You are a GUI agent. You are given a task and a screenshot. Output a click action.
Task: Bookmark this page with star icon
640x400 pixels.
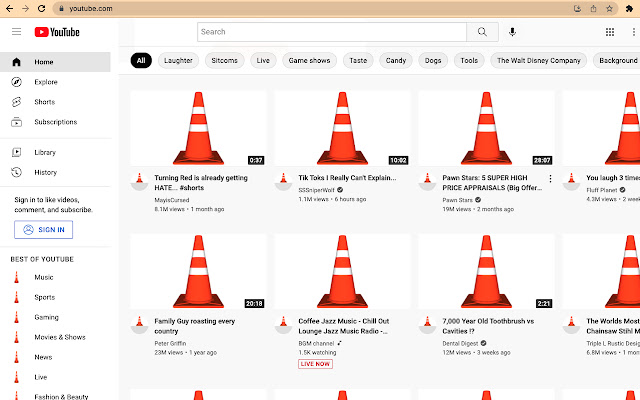[609, 9]
